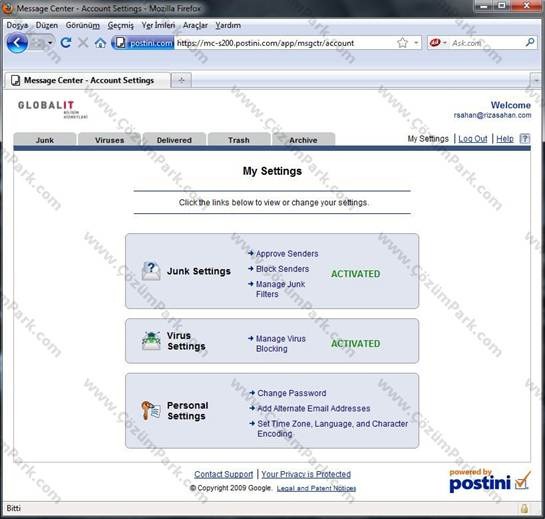Screen dimensions: 545x519
Task: Click the ACTIVATED status beside Virus Settings
Action: [356, 344]
